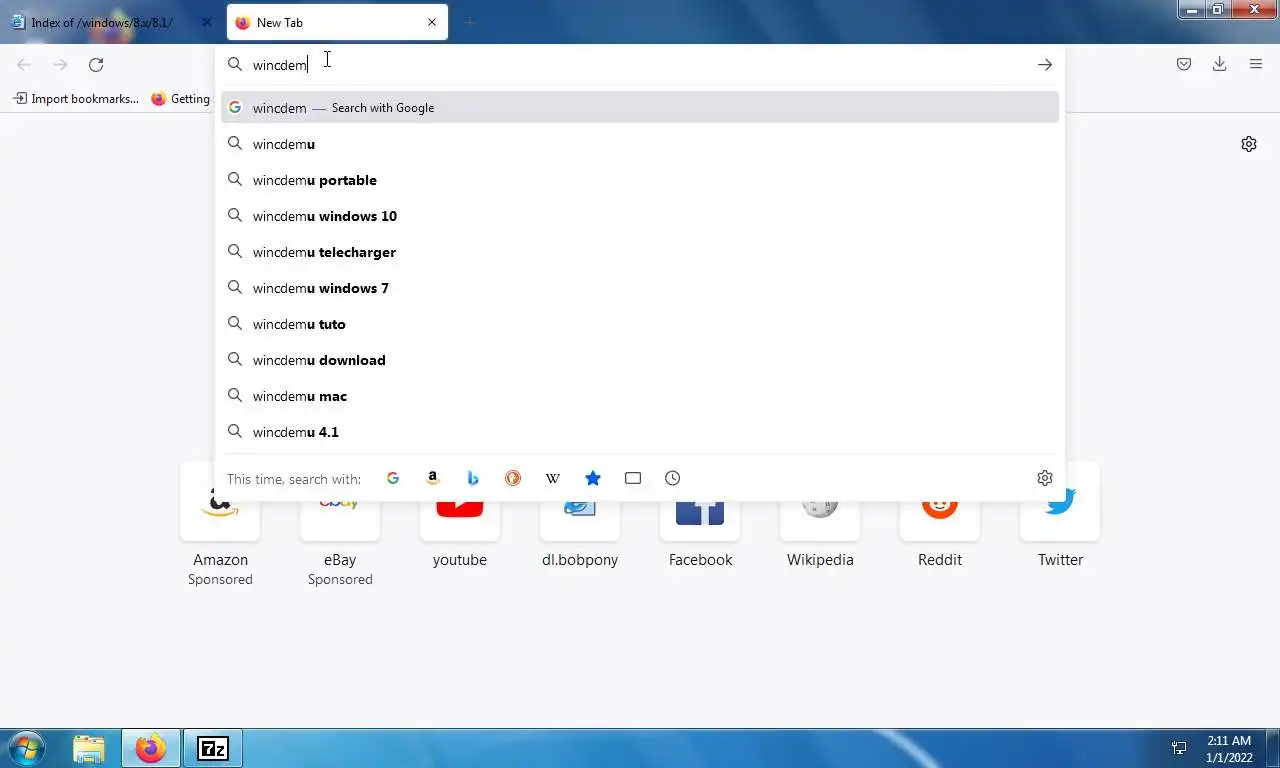
Task: Click the network tray icon
Action: [x=1179, y=748]
